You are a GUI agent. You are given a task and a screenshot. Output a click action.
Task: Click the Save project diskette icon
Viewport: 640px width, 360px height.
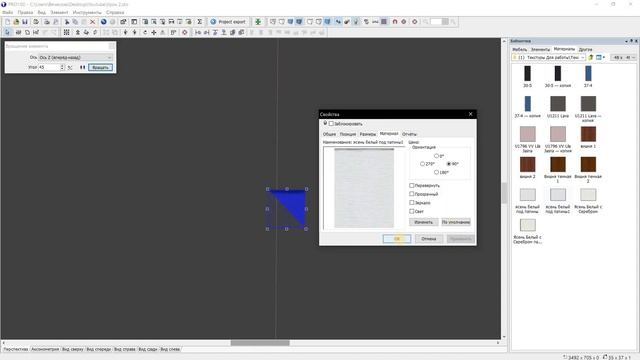click(x=25, y=22)
